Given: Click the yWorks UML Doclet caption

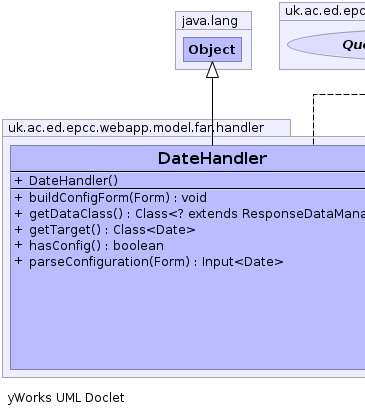Looking at the screenshot, I should [x=66, y=398].
